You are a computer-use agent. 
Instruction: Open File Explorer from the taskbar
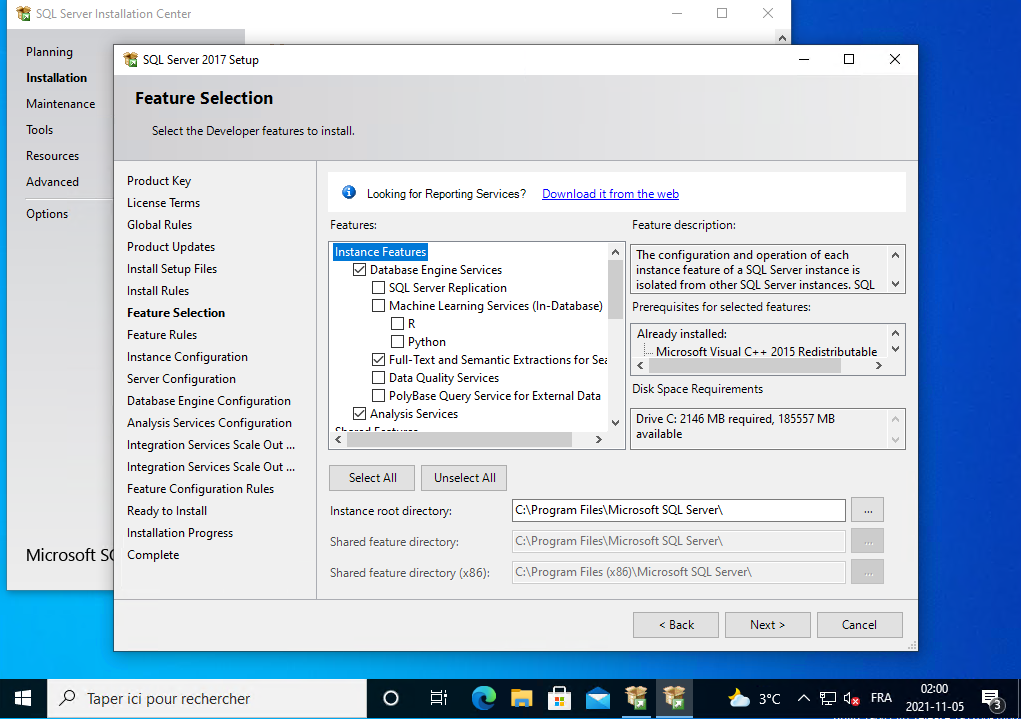click(x=521, y=698)
